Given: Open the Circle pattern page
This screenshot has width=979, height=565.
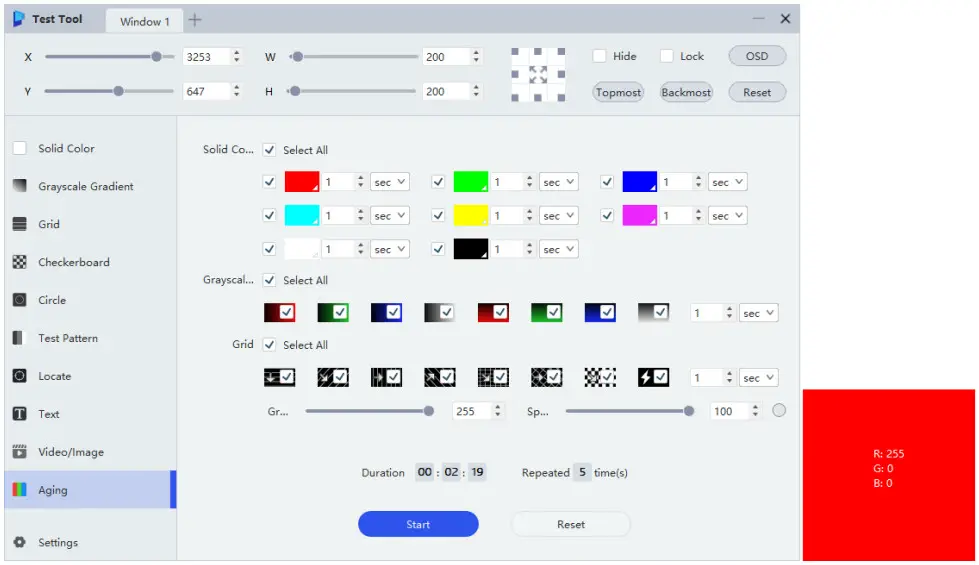Looking at the screenshot, I should [x=91, y=300].
